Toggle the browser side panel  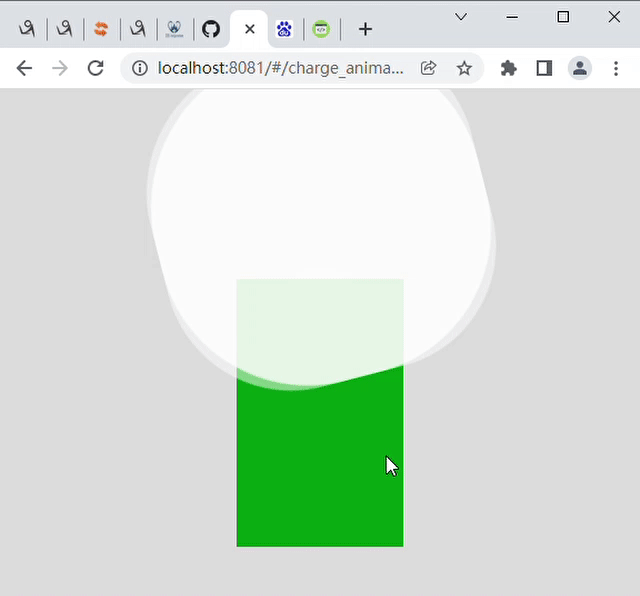[544, 68]
